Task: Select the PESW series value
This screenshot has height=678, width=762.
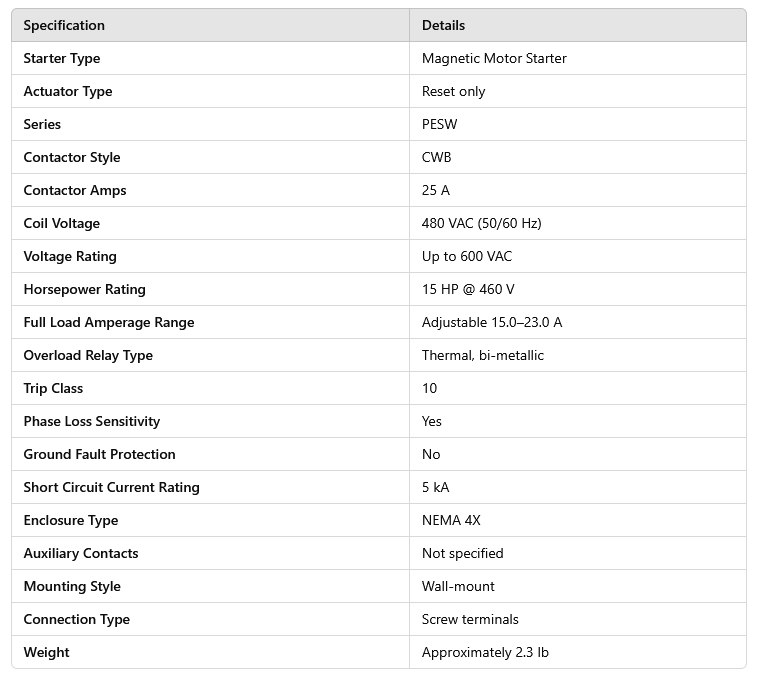Action: pos(439,124)
